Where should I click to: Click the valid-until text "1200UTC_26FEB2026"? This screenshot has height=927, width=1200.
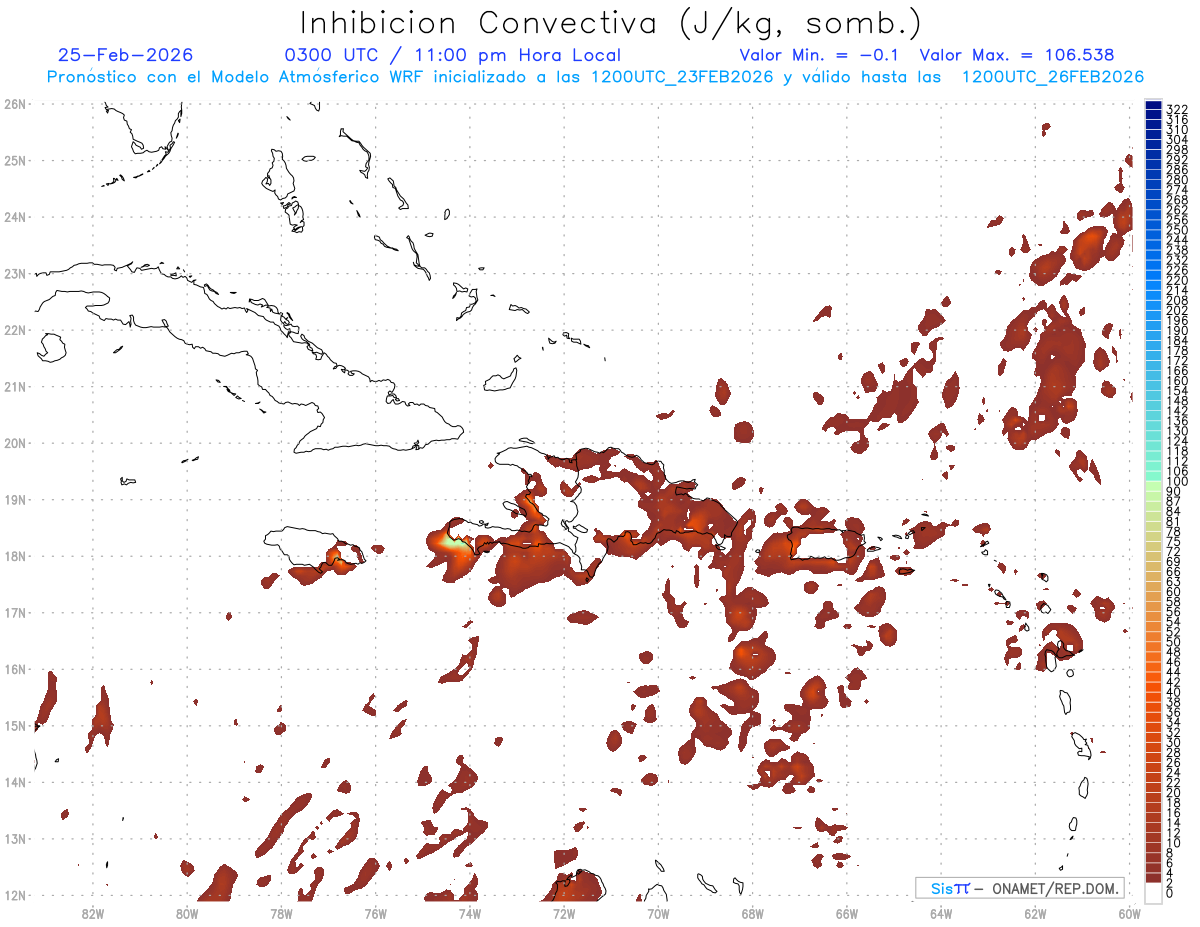(1052, 77)
